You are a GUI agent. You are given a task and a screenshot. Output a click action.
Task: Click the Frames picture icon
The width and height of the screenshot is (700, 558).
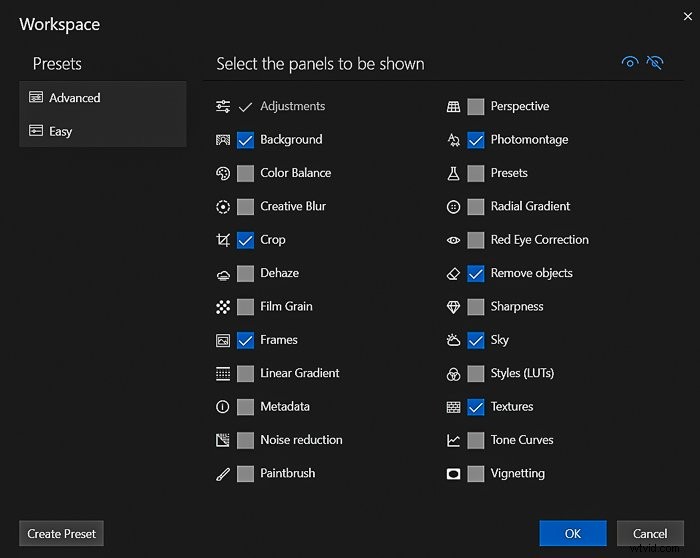pyautogui.click(x=223, y=340)
